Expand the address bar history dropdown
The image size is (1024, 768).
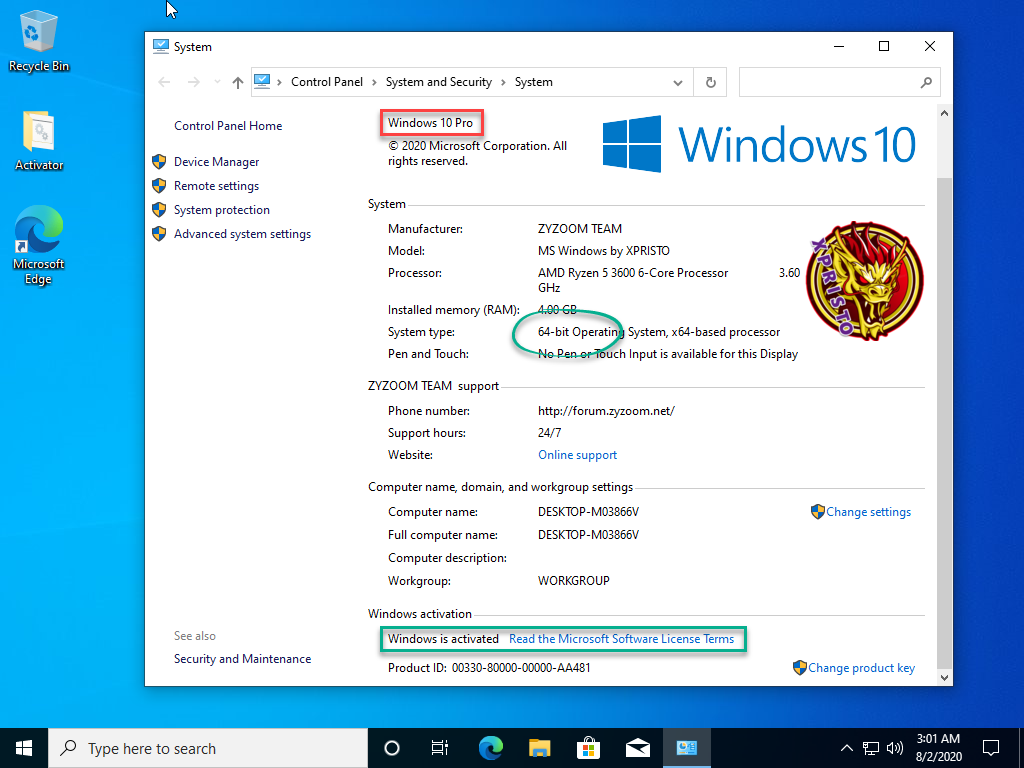click(678, 83)
